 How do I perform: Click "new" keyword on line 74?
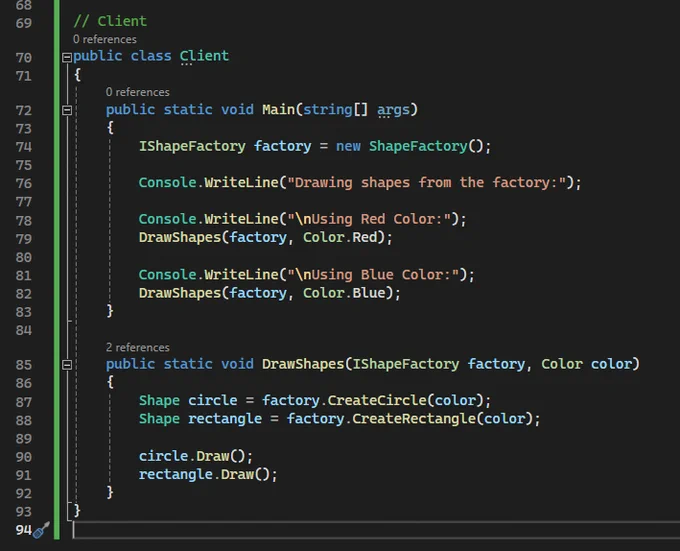(x=348, y=146)
